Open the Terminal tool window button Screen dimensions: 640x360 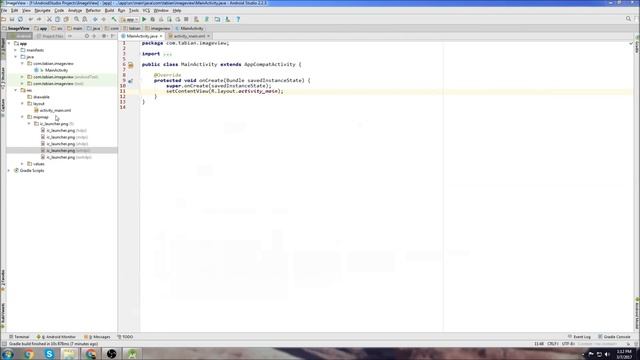pyautogui.click(x=19, y=337)
